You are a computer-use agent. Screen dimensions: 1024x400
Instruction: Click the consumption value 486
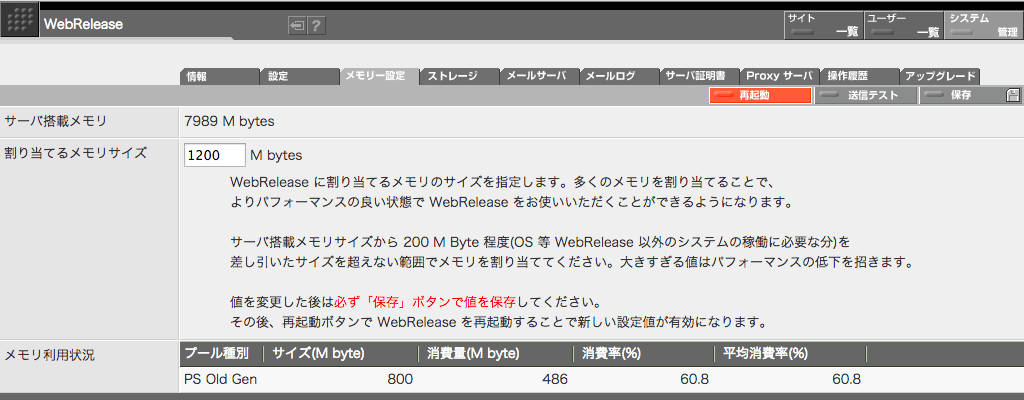coord(554,380)
